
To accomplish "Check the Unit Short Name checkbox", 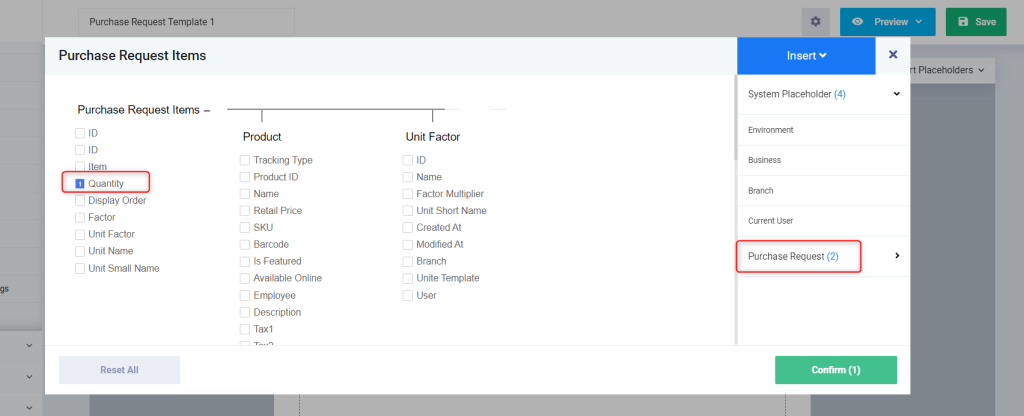I will tap(408, 210).
